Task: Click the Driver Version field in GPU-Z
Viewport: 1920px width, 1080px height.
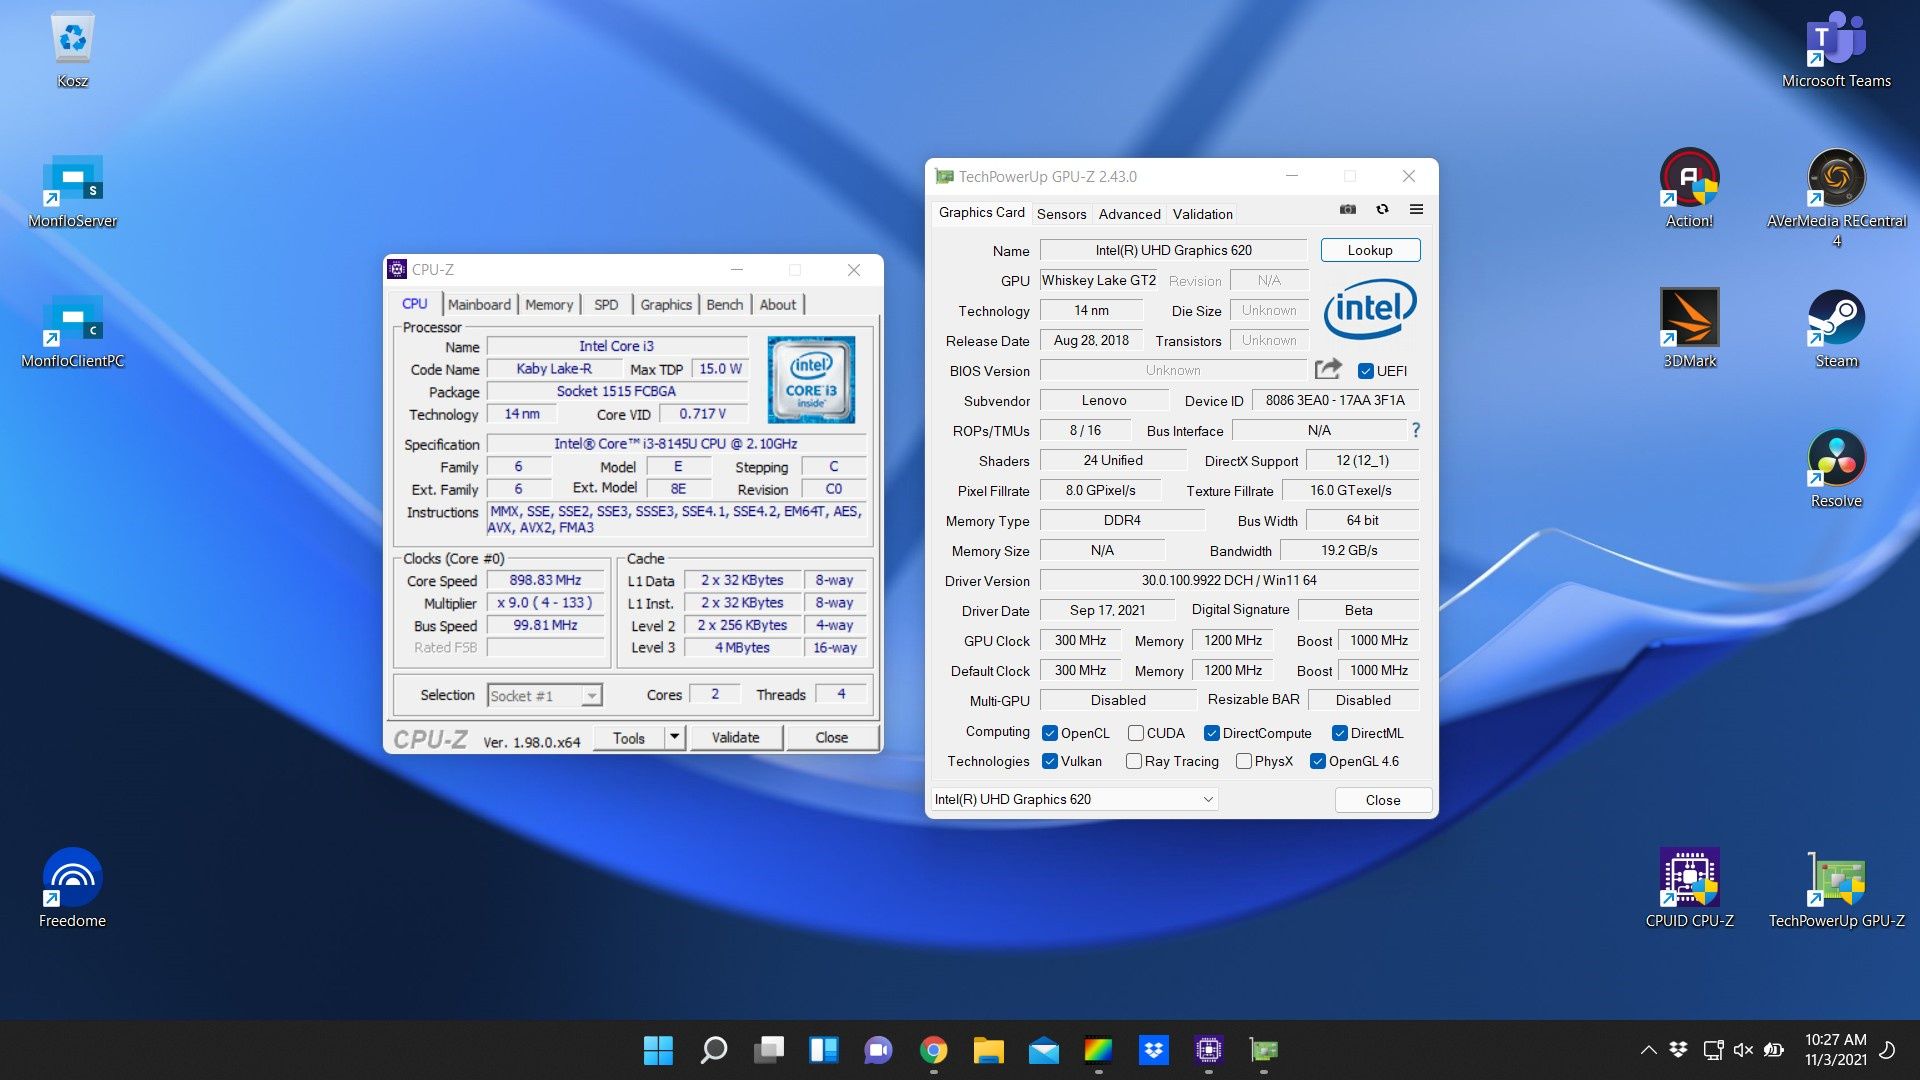Action: pyautogui.click(x=1229, y=580)
